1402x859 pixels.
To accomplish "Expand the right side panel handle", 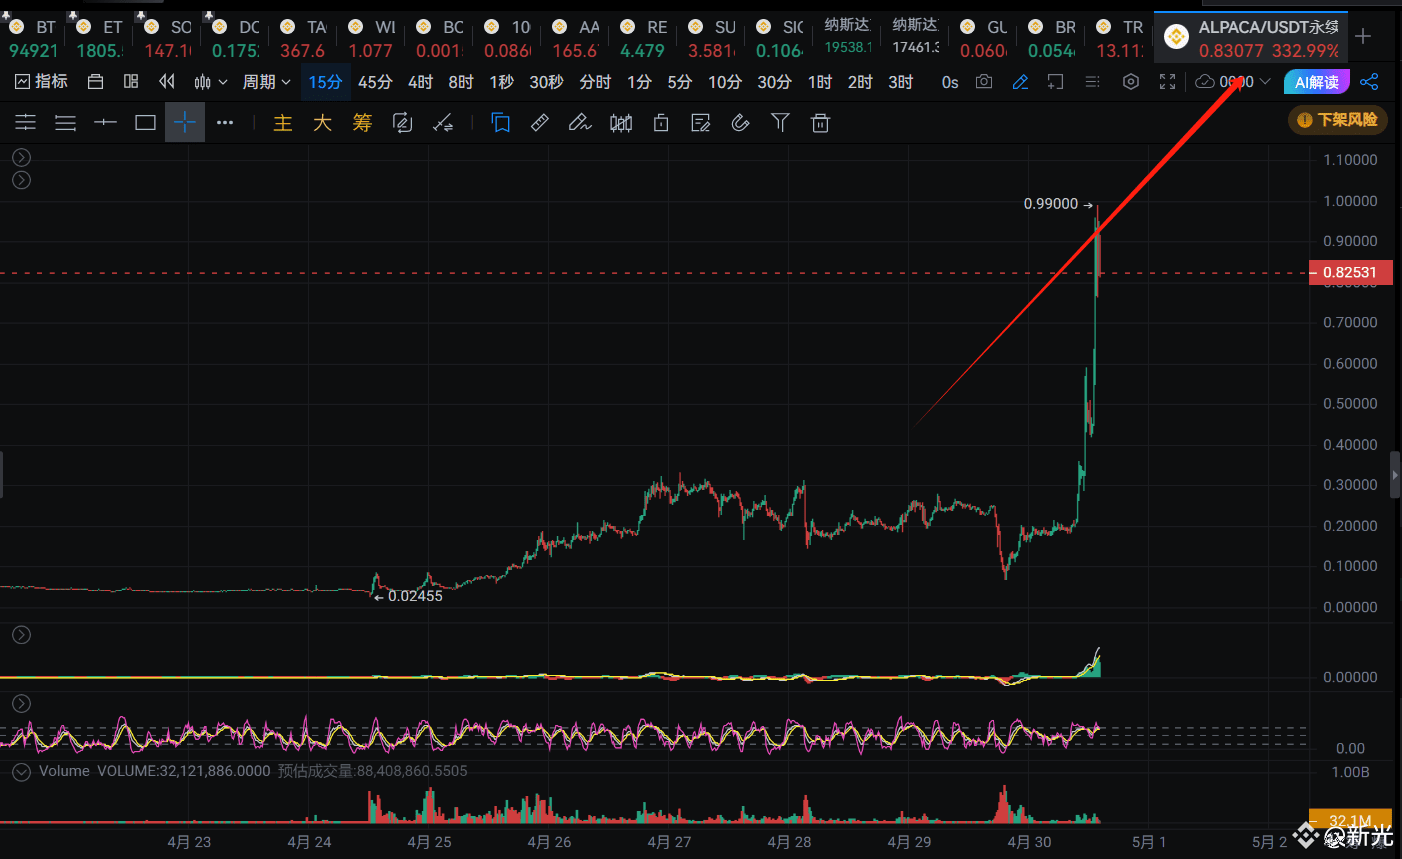I will (x=1395, y=475).
